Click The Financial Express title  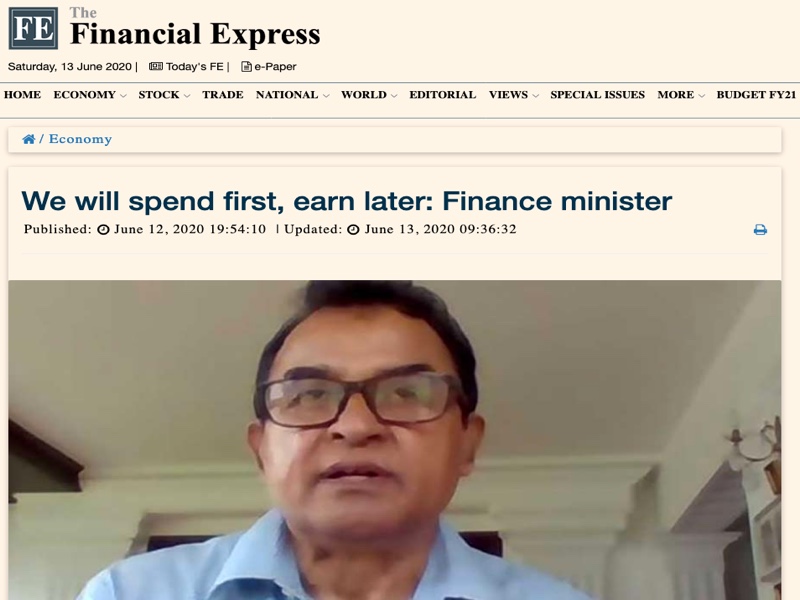[x=195, y=28]
